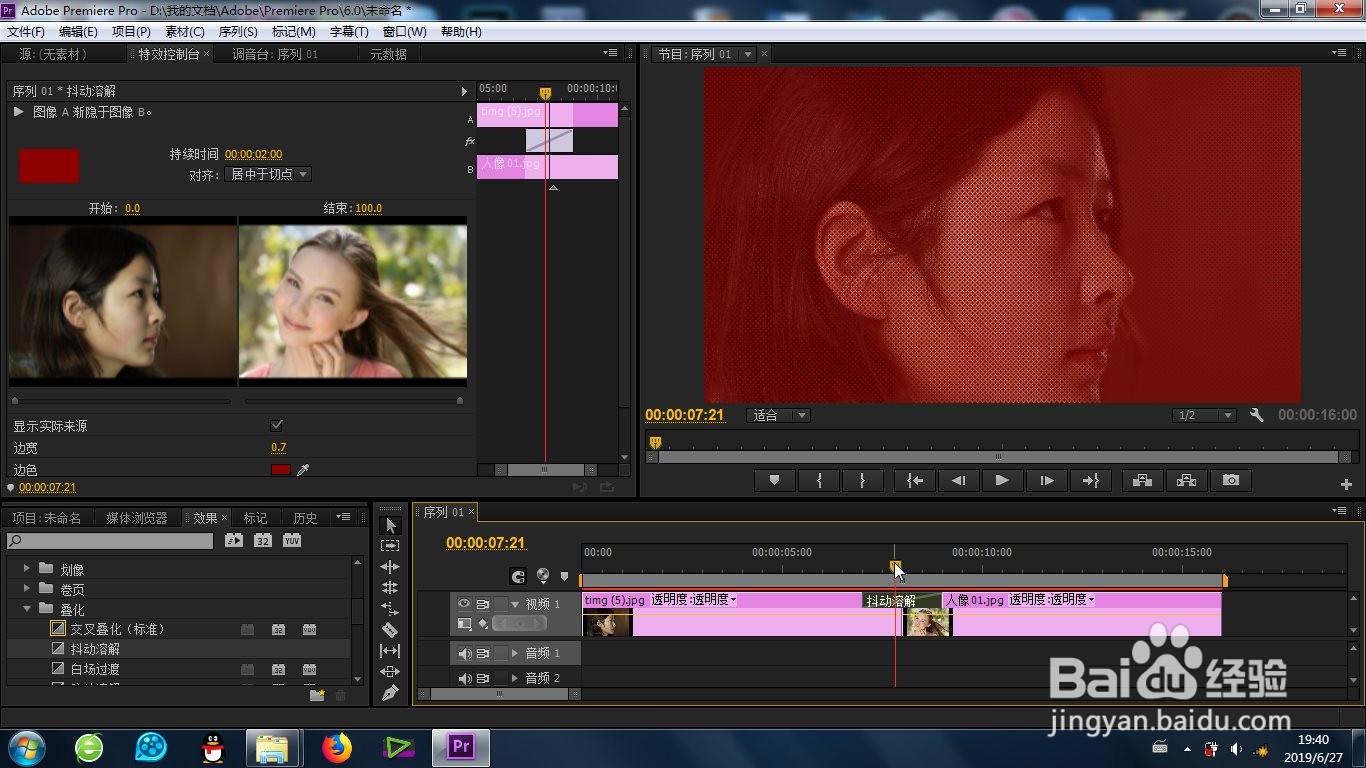Open 边色 dark red color swatch
Screen dimensions: 1366x768
point(281,470)
